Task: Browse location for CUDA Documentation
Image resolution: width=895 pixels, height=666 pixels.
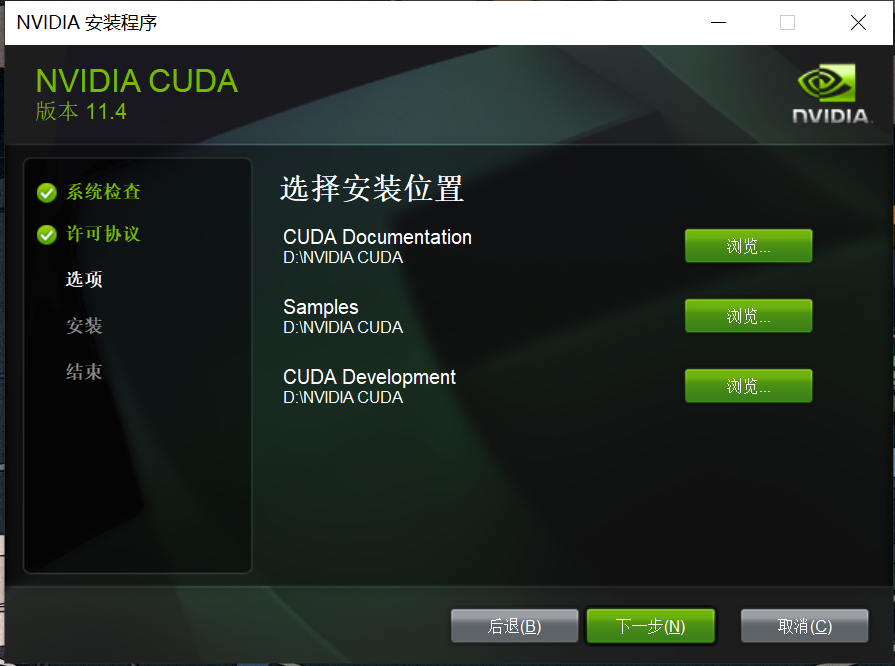Action: [x=748, y=246]
